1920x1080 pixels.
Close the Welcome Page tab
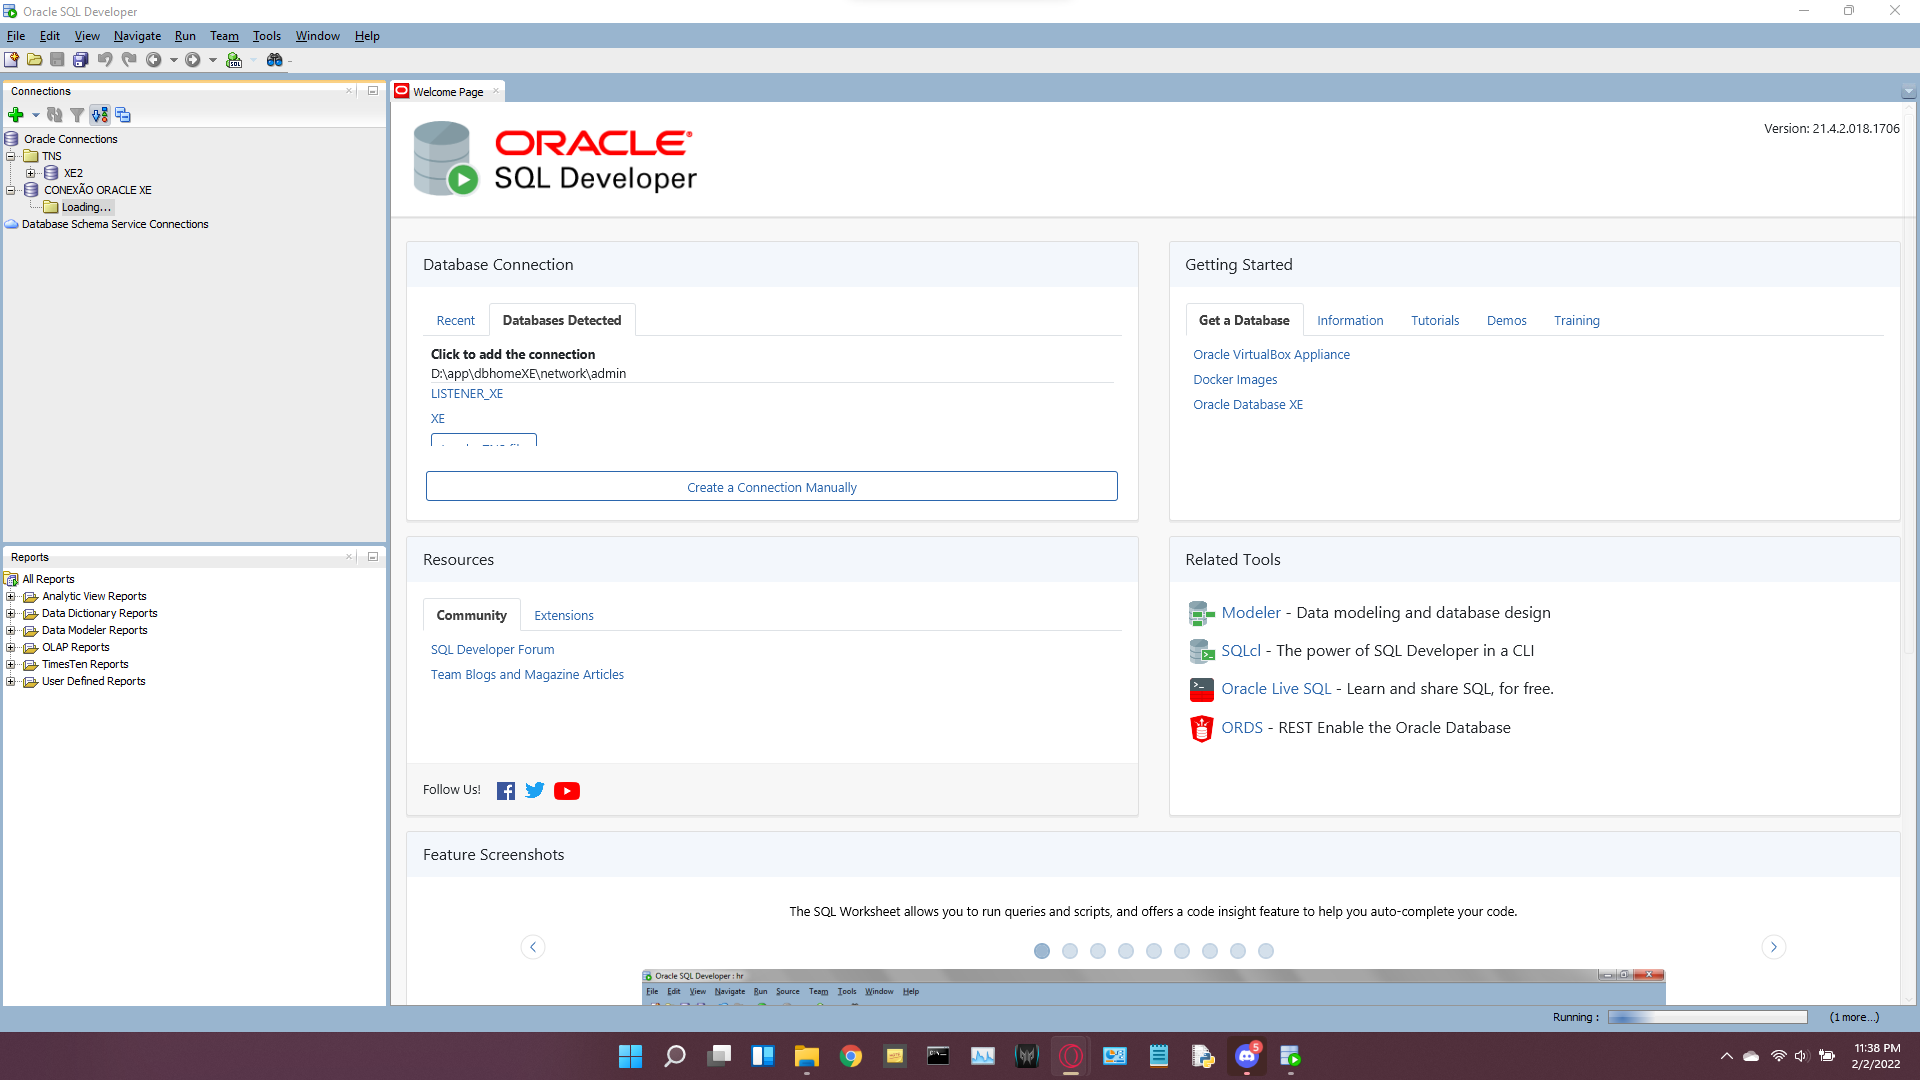[x=496, y=91]
